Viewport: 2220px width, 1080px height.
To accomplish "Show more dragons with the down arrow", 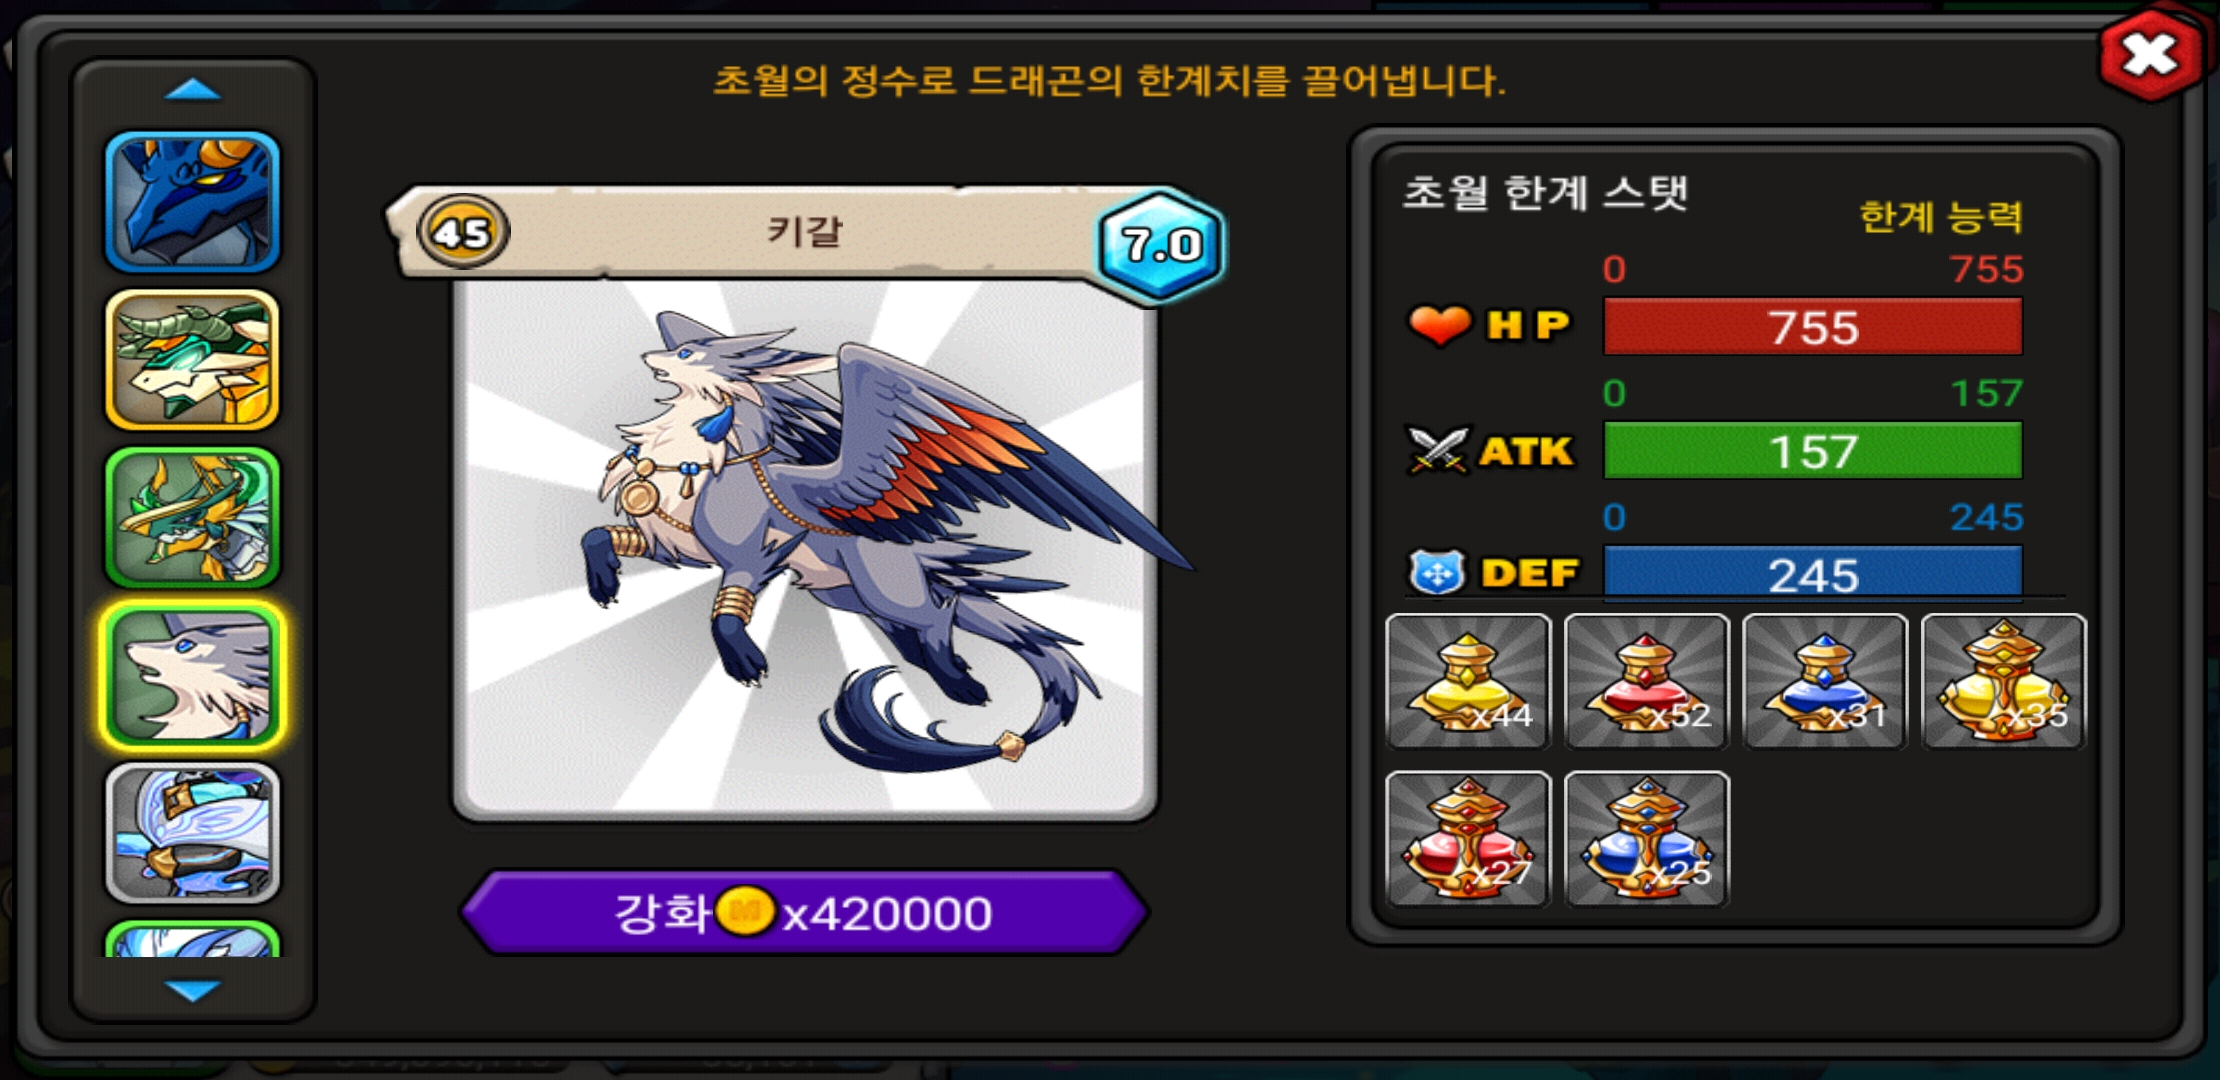I will (192, 990).
